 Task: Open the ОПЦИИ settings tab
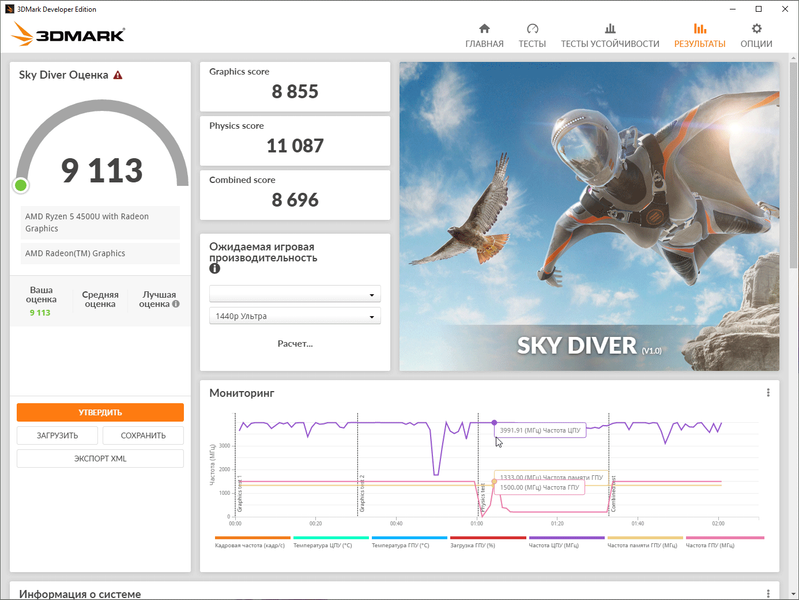coord(756,36)
